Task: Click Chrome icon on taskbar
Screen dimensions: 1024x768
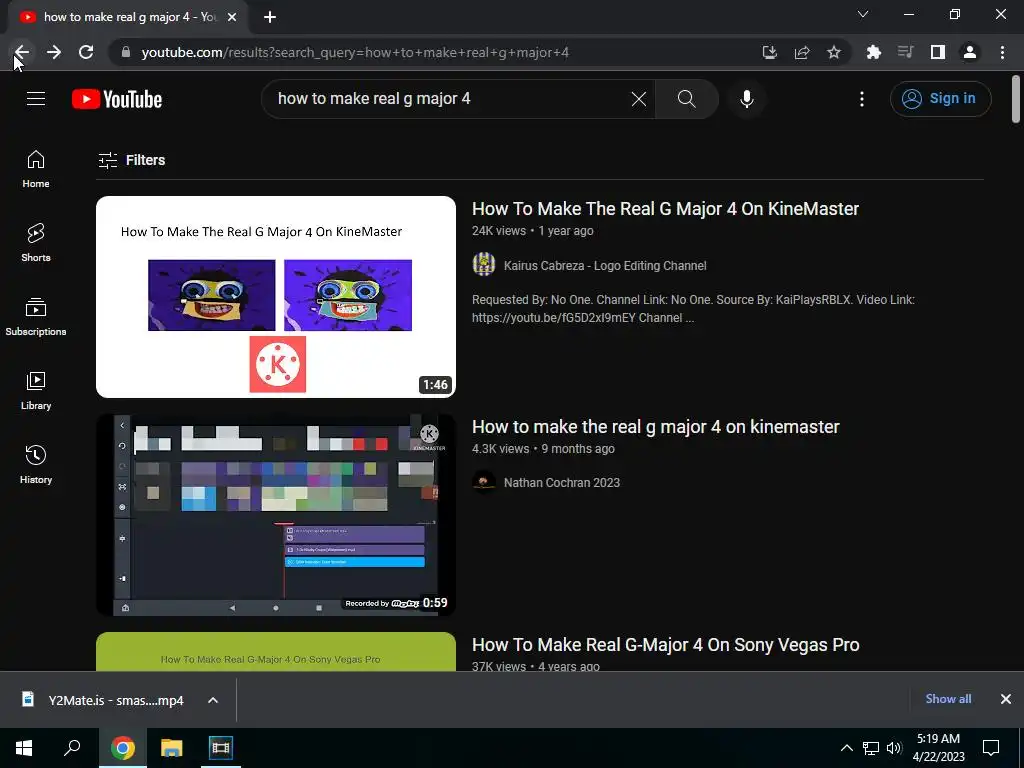Action: [123, 748]
